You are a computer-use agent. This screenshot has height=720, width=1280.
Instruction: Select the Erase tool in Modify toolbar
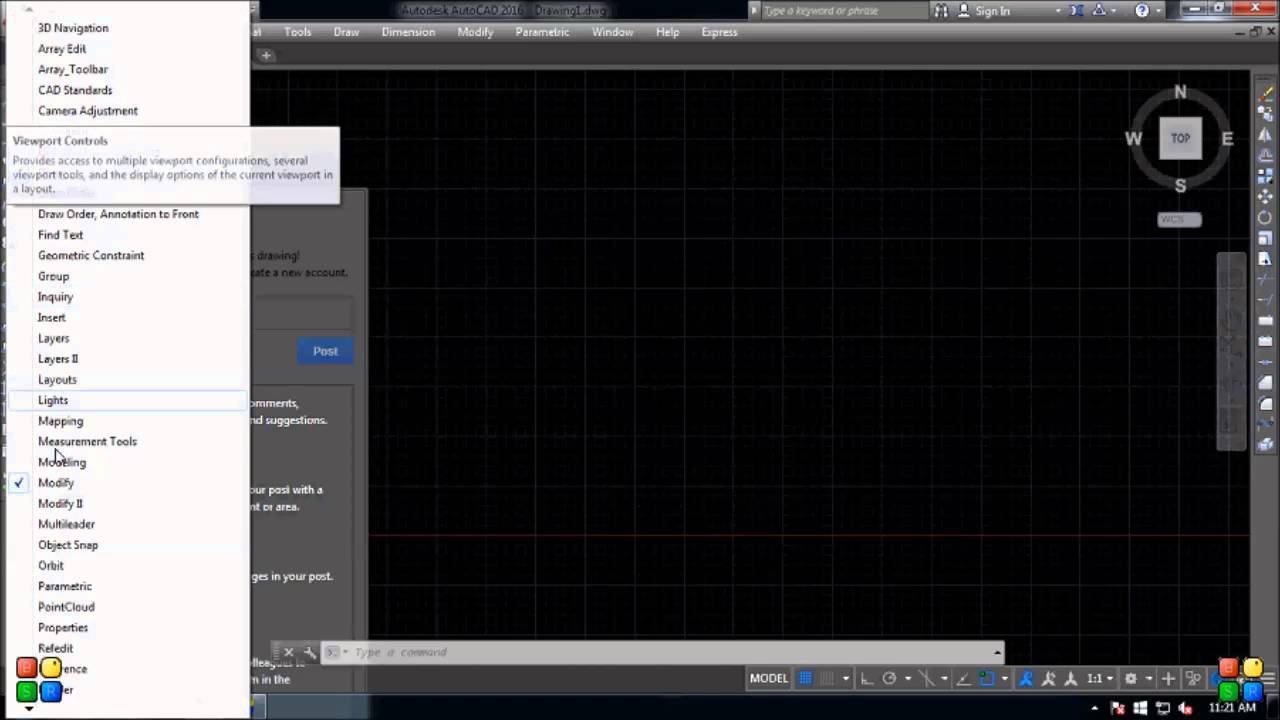coord(1265,94)
